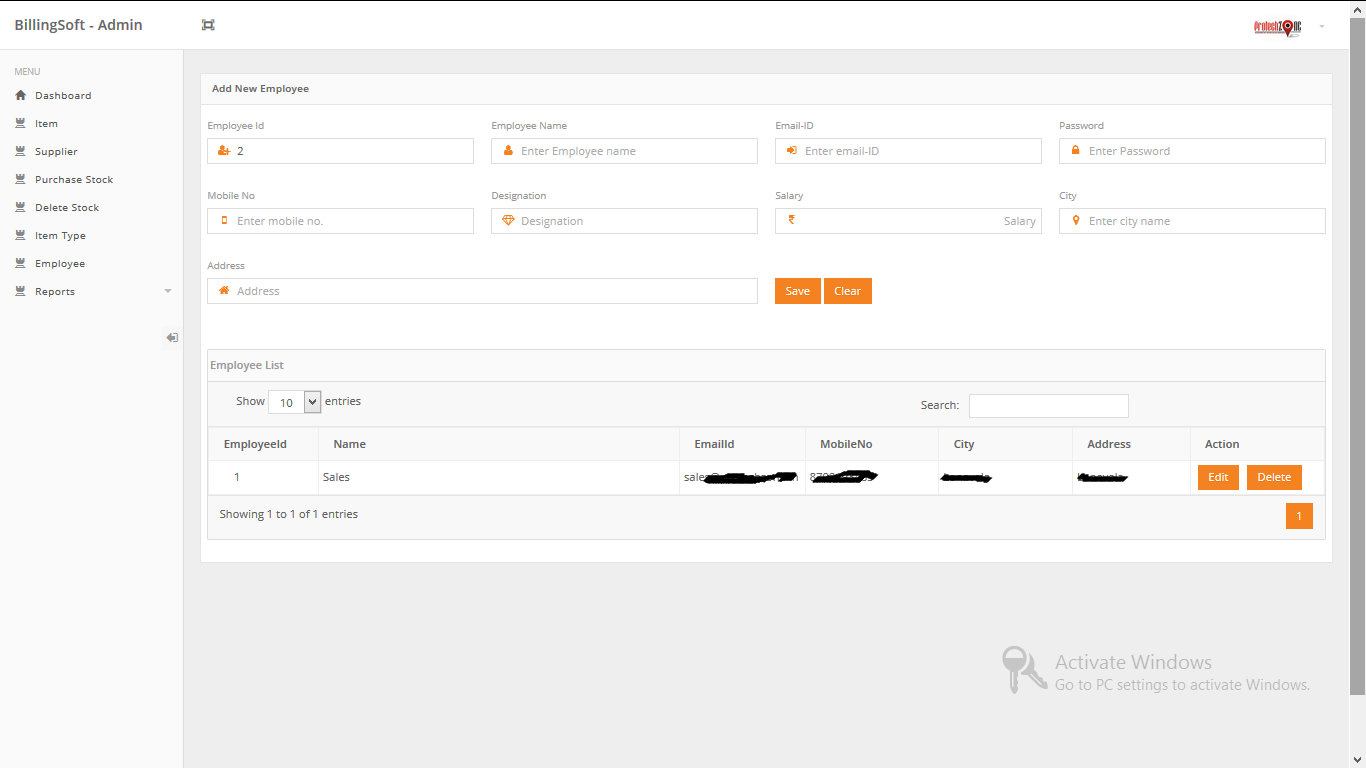The width and height of the screenshot is (1366, 768).
Task: Collapse sidebar using the arrow icon
Action: [172, 338]
